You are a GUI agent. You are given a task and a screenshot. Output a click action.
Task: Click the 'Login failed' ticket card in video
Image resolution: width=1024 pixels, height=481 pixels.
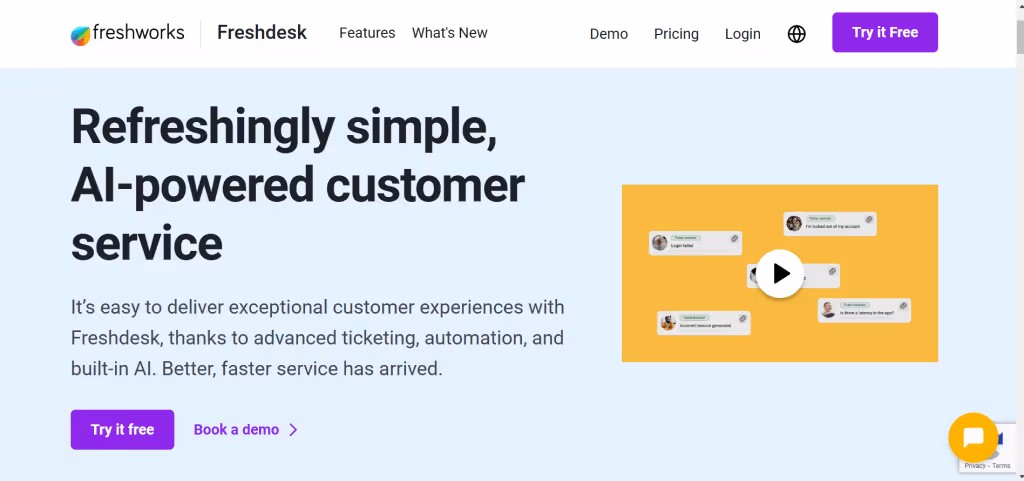pyautogui.click(x=696, y=243)
